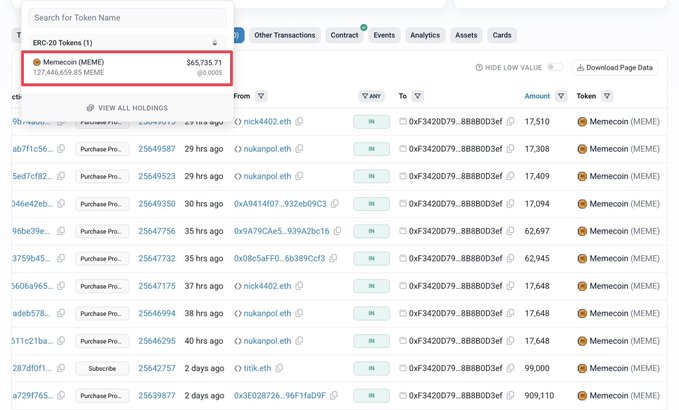The width and height of the screenshot is (679, 410).
Task: Open the titik.eth address link
Action: [257, 368]
